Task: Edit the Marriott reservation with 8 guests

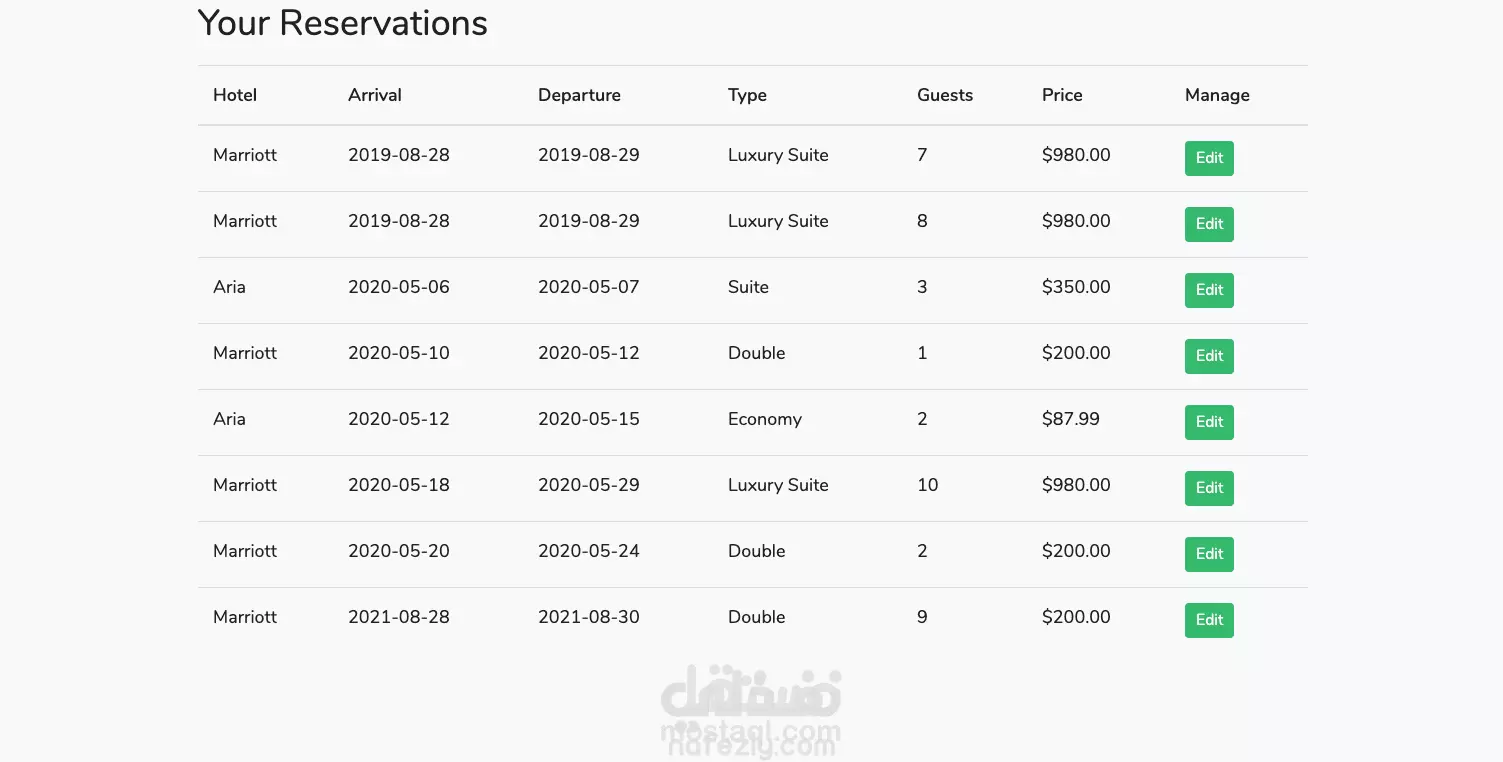Action: coord(1209,224)
